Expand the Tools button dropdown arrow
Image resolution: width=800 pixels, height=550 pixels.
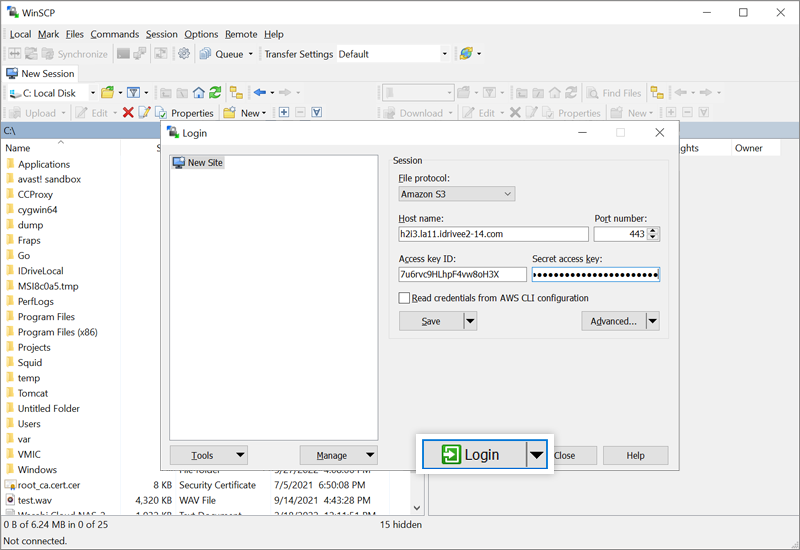coord(240,455)
